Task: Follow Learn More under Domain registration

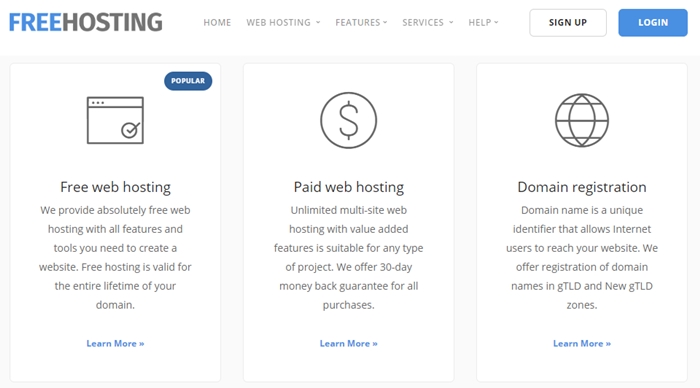Action: point(582,343)
